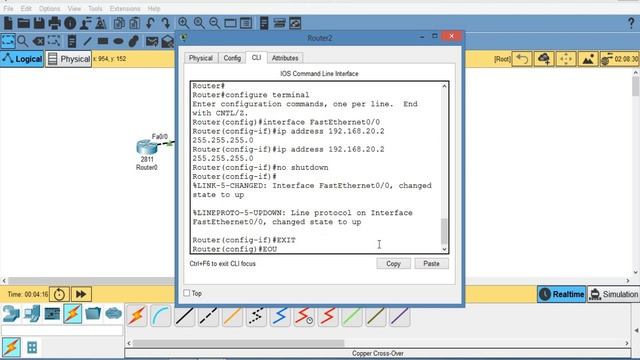Redo the action via toolbar arrow
This screenshot has height=360, width=640.
coord(165,23)
